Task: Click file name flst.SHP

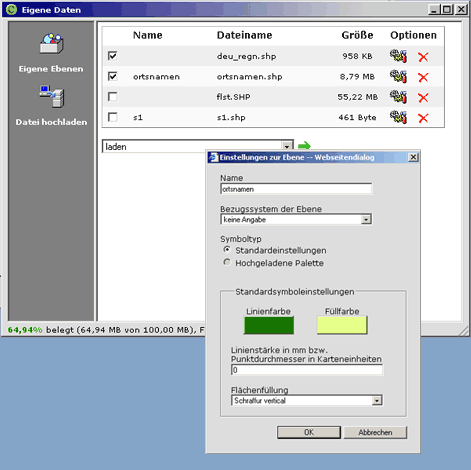Action: click(x=233, y=97)
